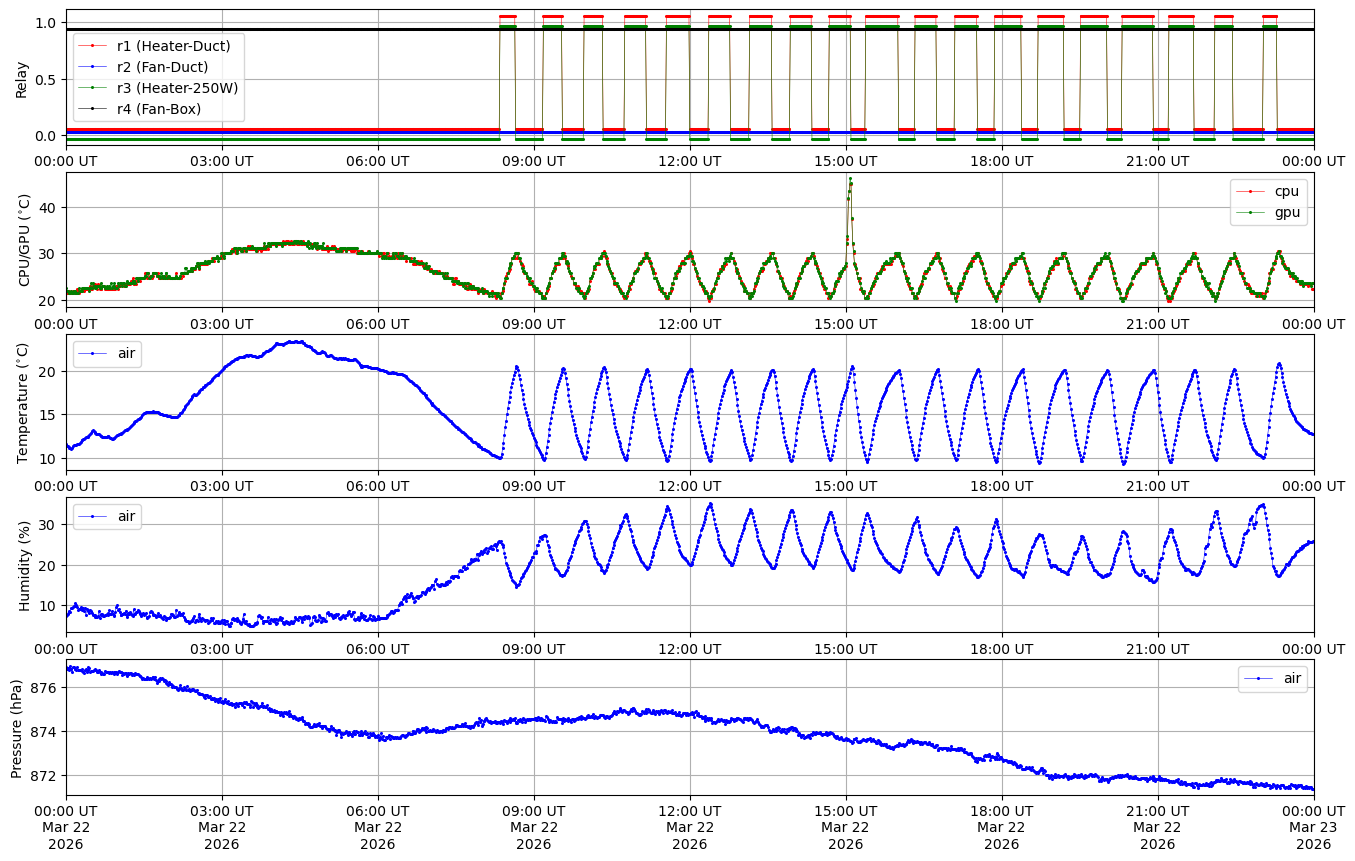
Task: Click the r3 (Heater-250W) legend label
Action: [177, 88]
